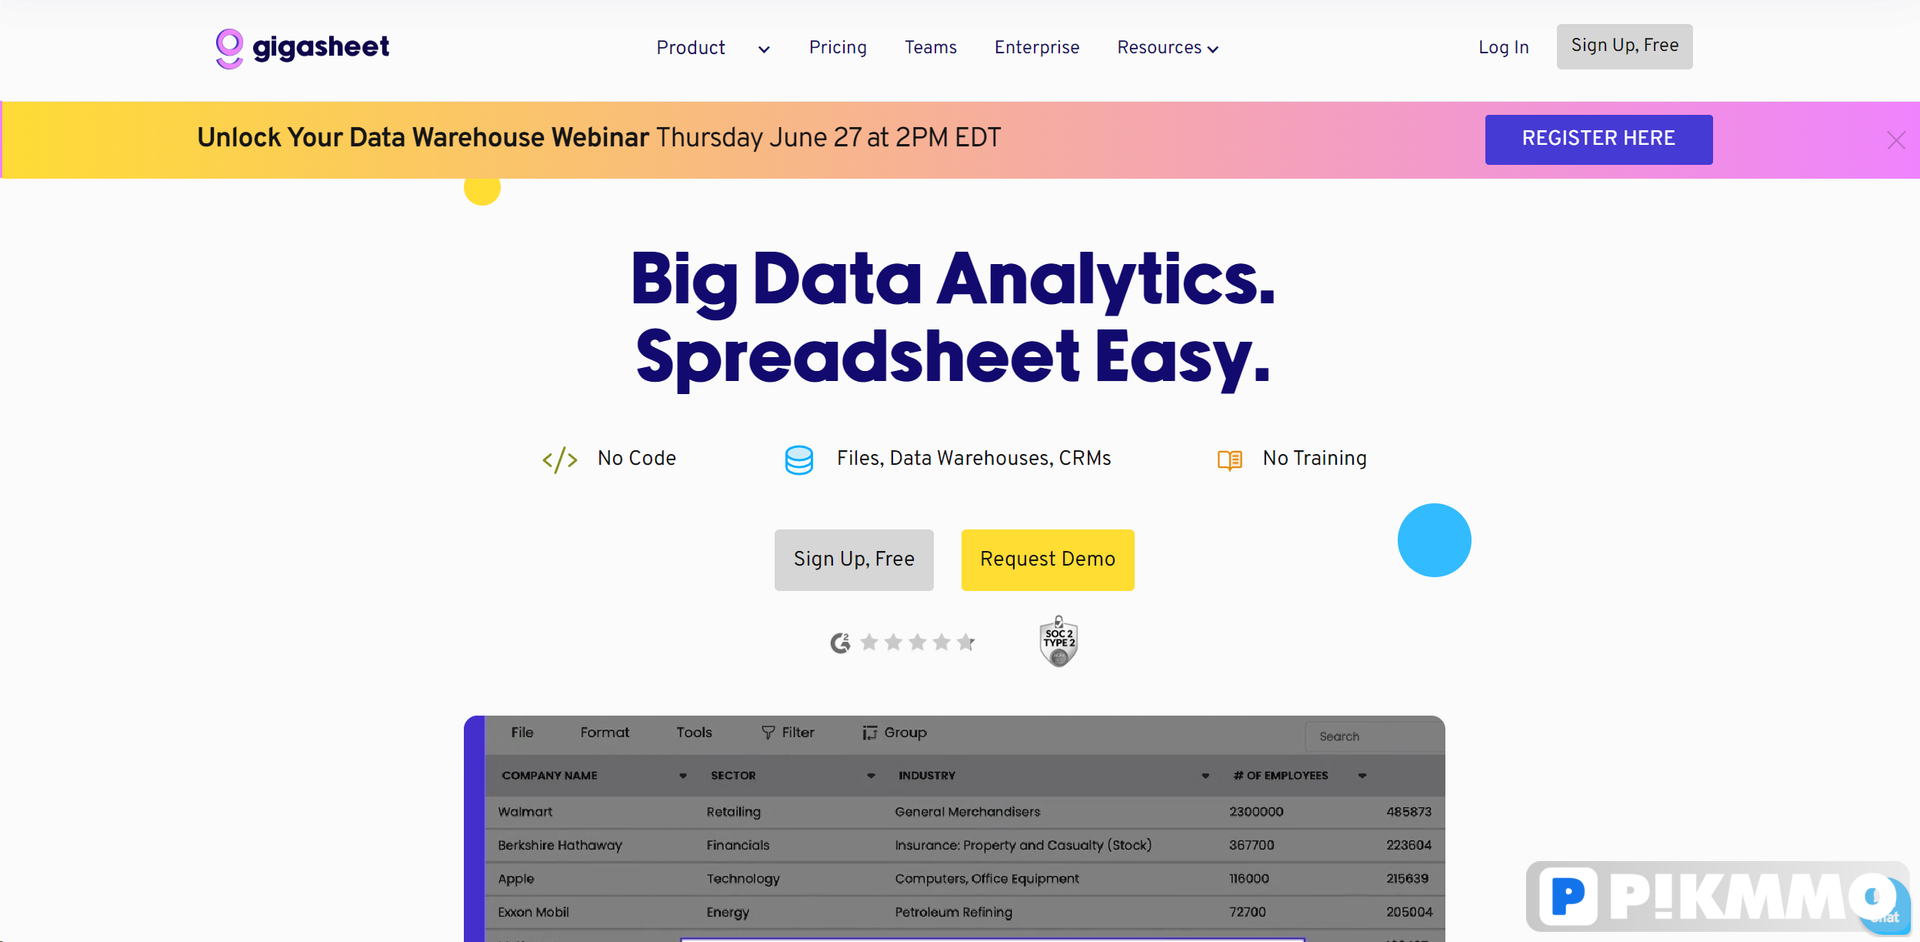
Task: Click the Apple cell
Action: coord(516,879)
